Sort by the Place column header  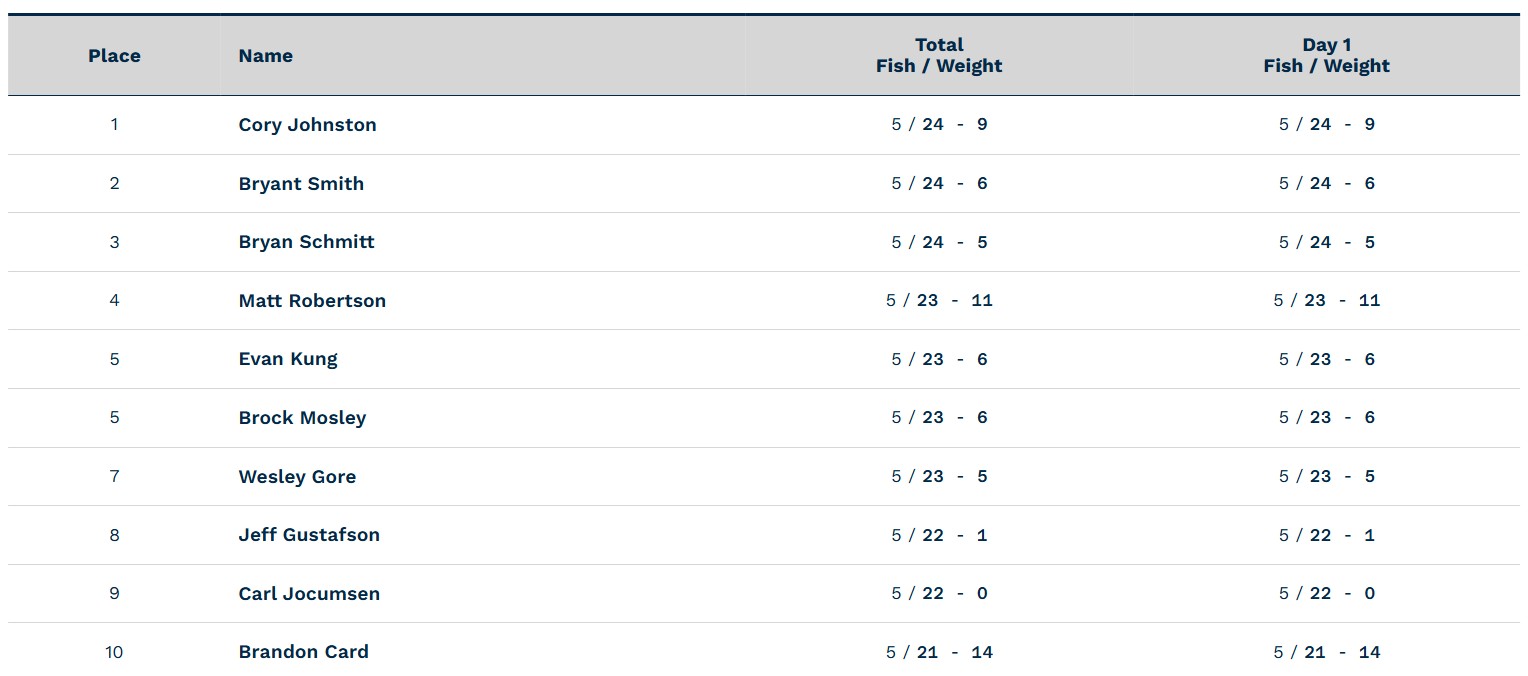(x=114, y=56)
